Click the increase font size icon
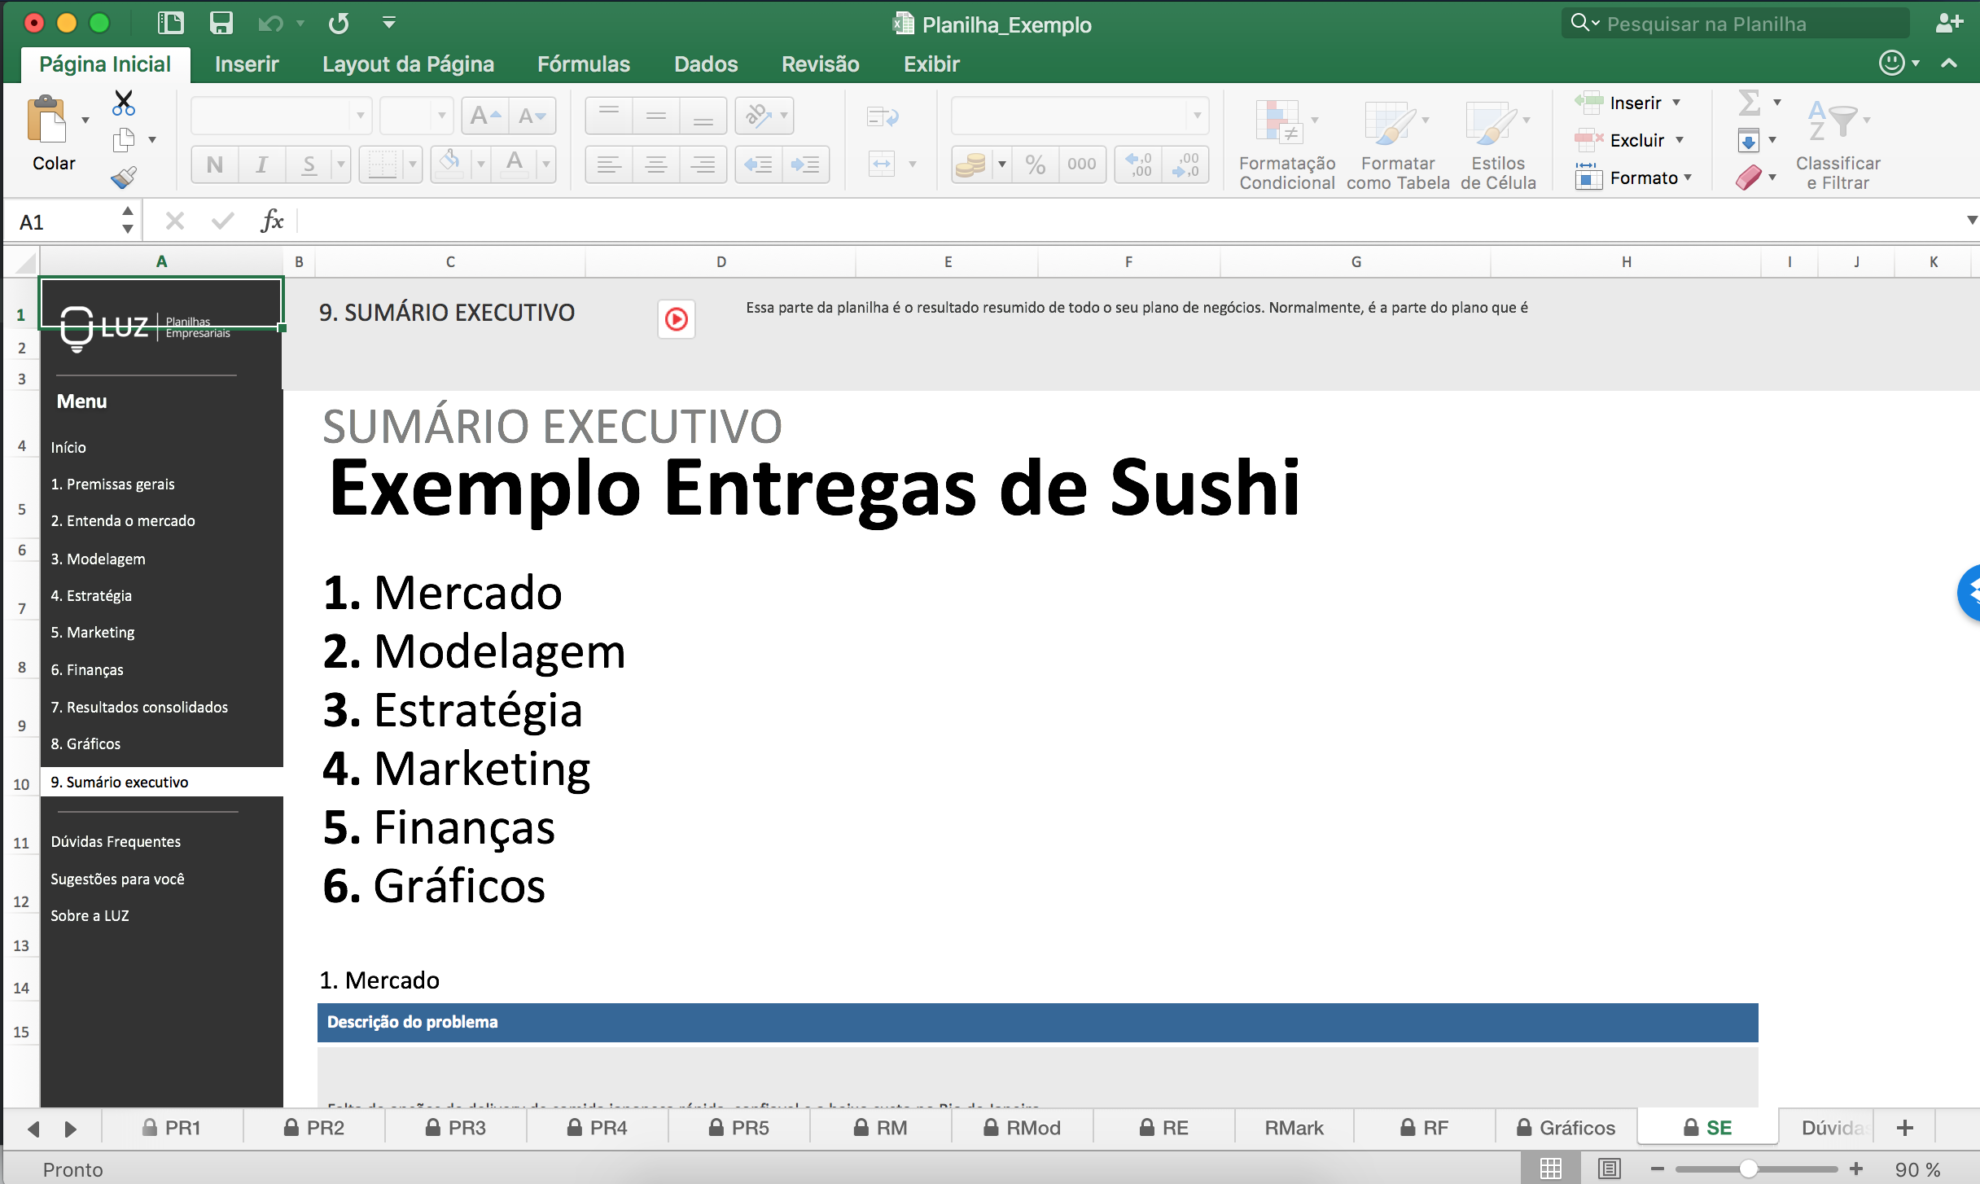Image resolution: width=1980 pixels, height=1184 pixels. pos(484,116)
